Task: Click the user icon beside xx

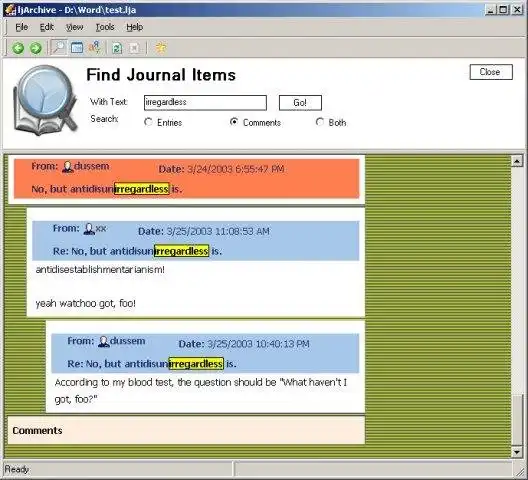Action: 89,229
